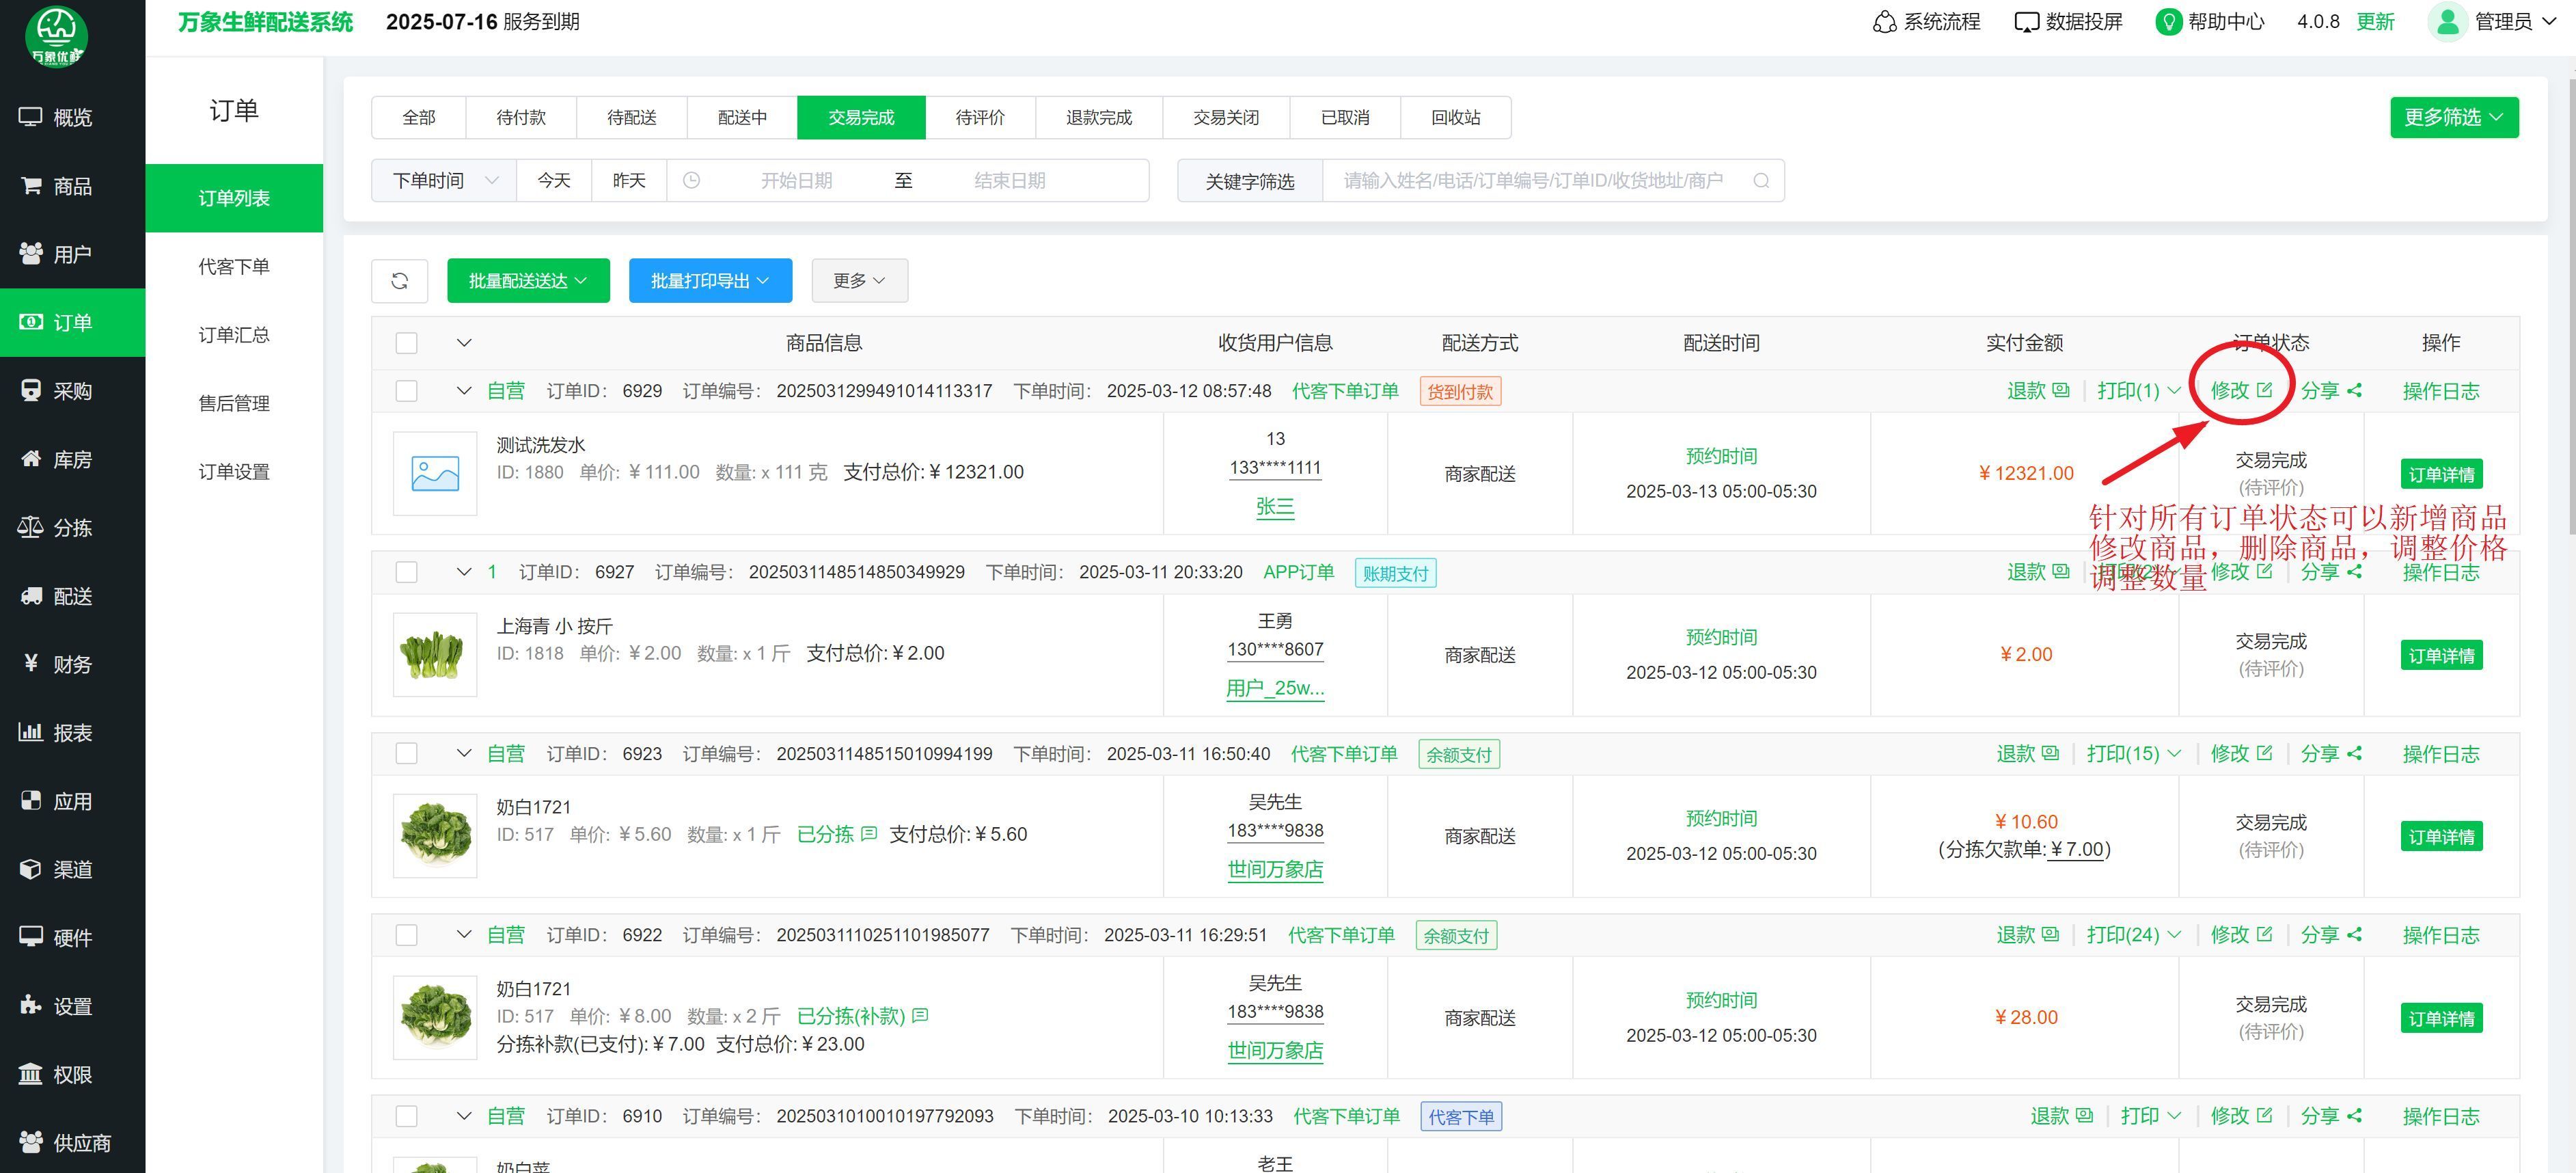Click 退款 refund icon for order 6922

point(2050,935)
